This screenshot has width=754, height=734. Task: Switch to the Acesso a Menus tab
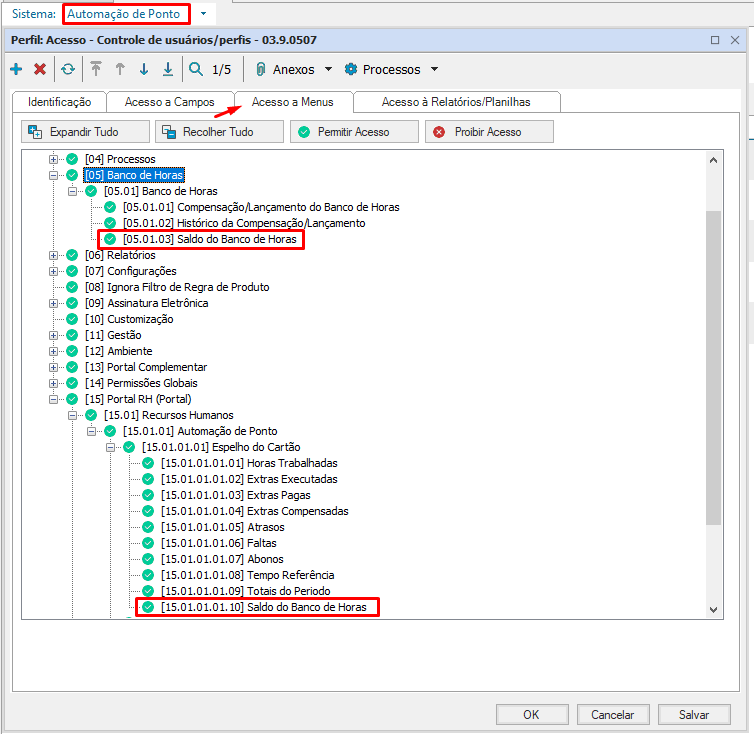click(x=293, y=102)
